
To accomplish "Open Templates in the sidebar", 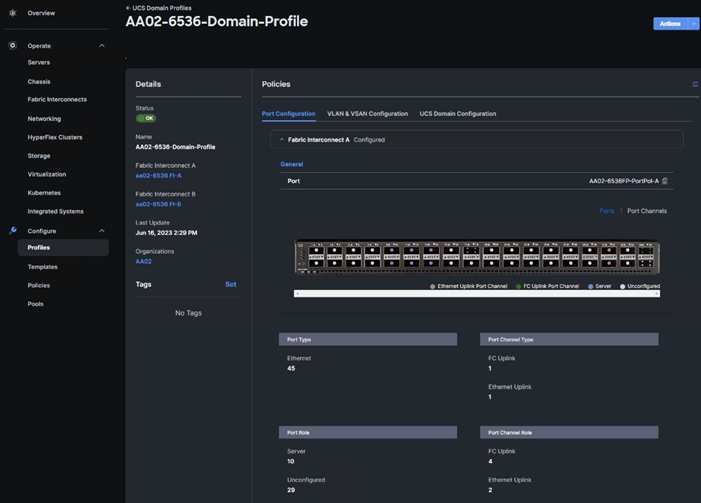I will click(x=42, y=266).
